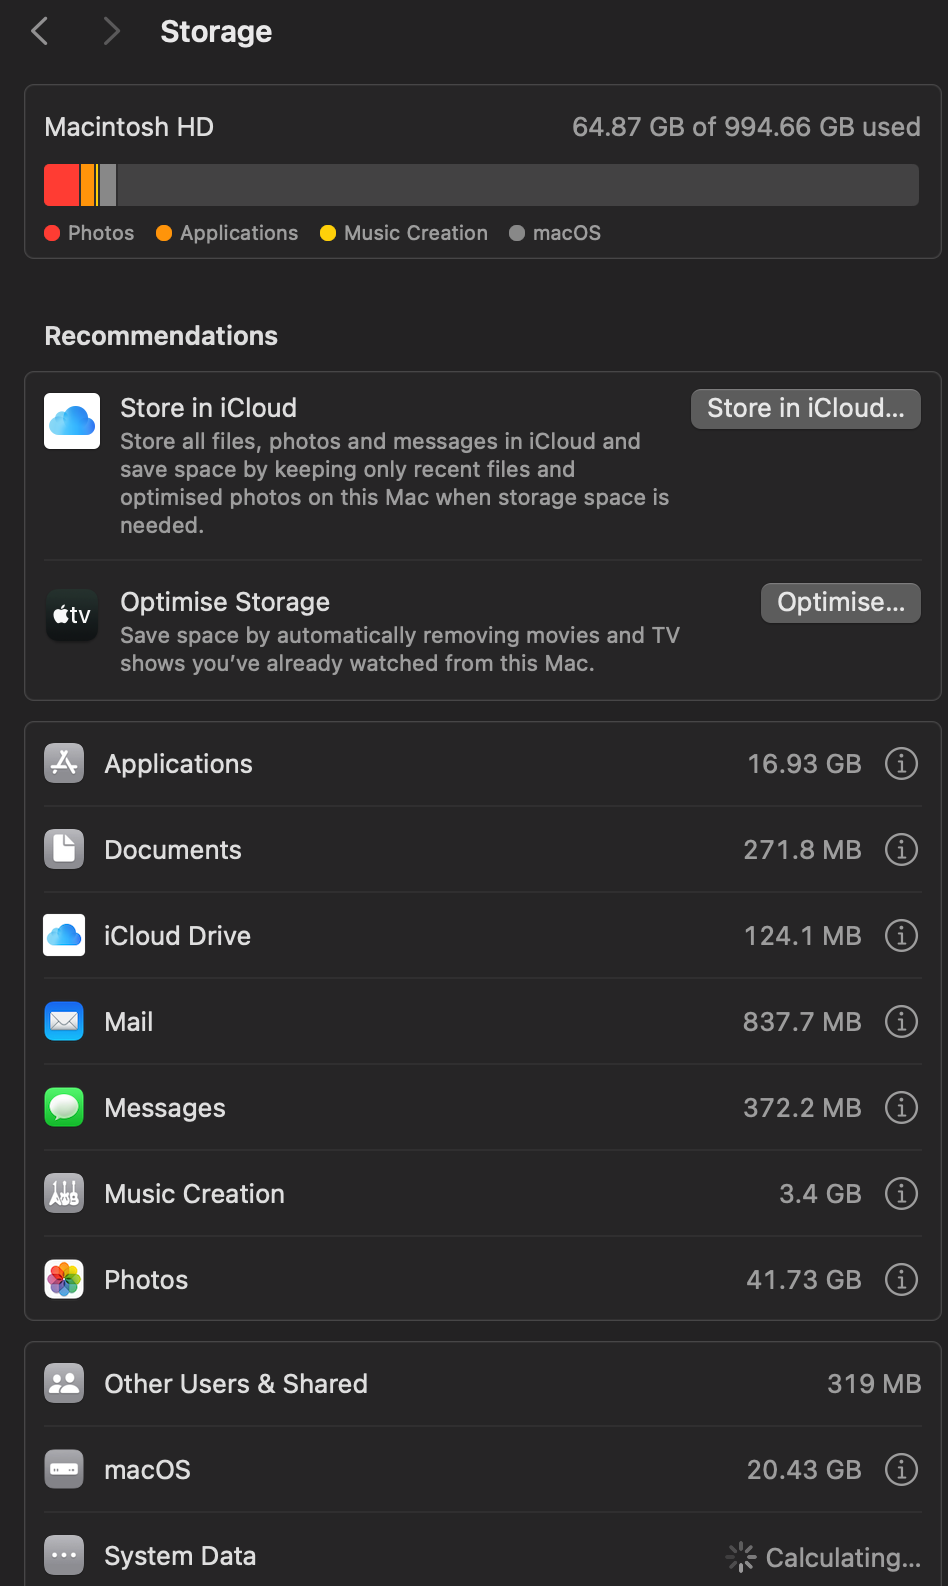Show info for Mail
The image size is (948, 1586).
901,1021
